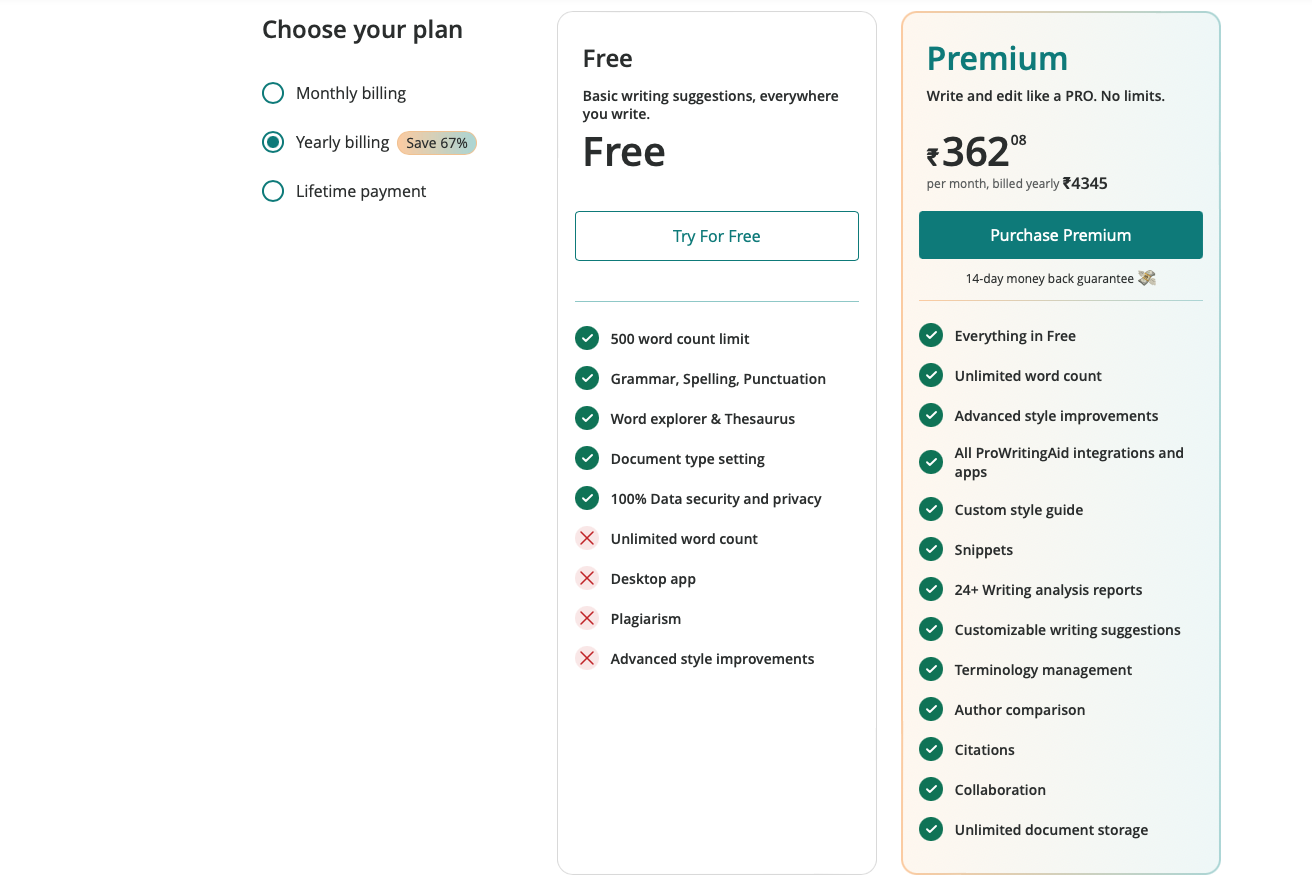Click red cross icon beside Desktop app

[587, 578]
